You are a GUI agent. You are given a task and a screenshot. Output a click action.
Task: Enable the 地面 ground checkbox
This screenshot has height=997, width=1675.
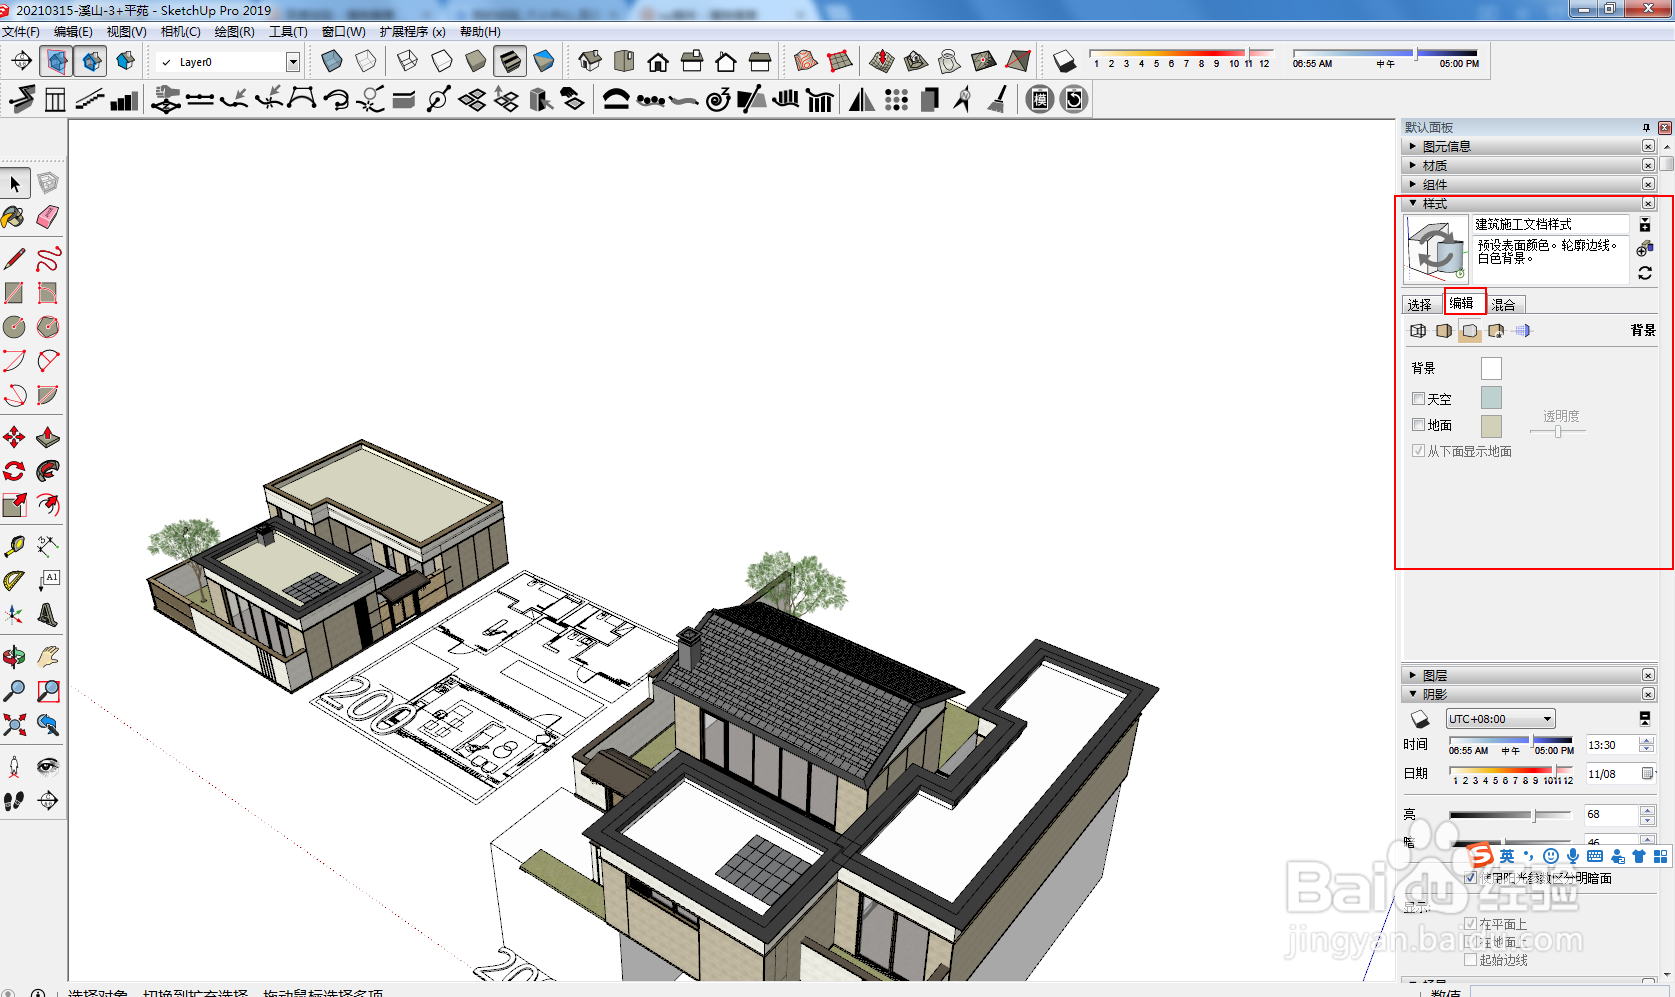click(x=1418, y=425)
